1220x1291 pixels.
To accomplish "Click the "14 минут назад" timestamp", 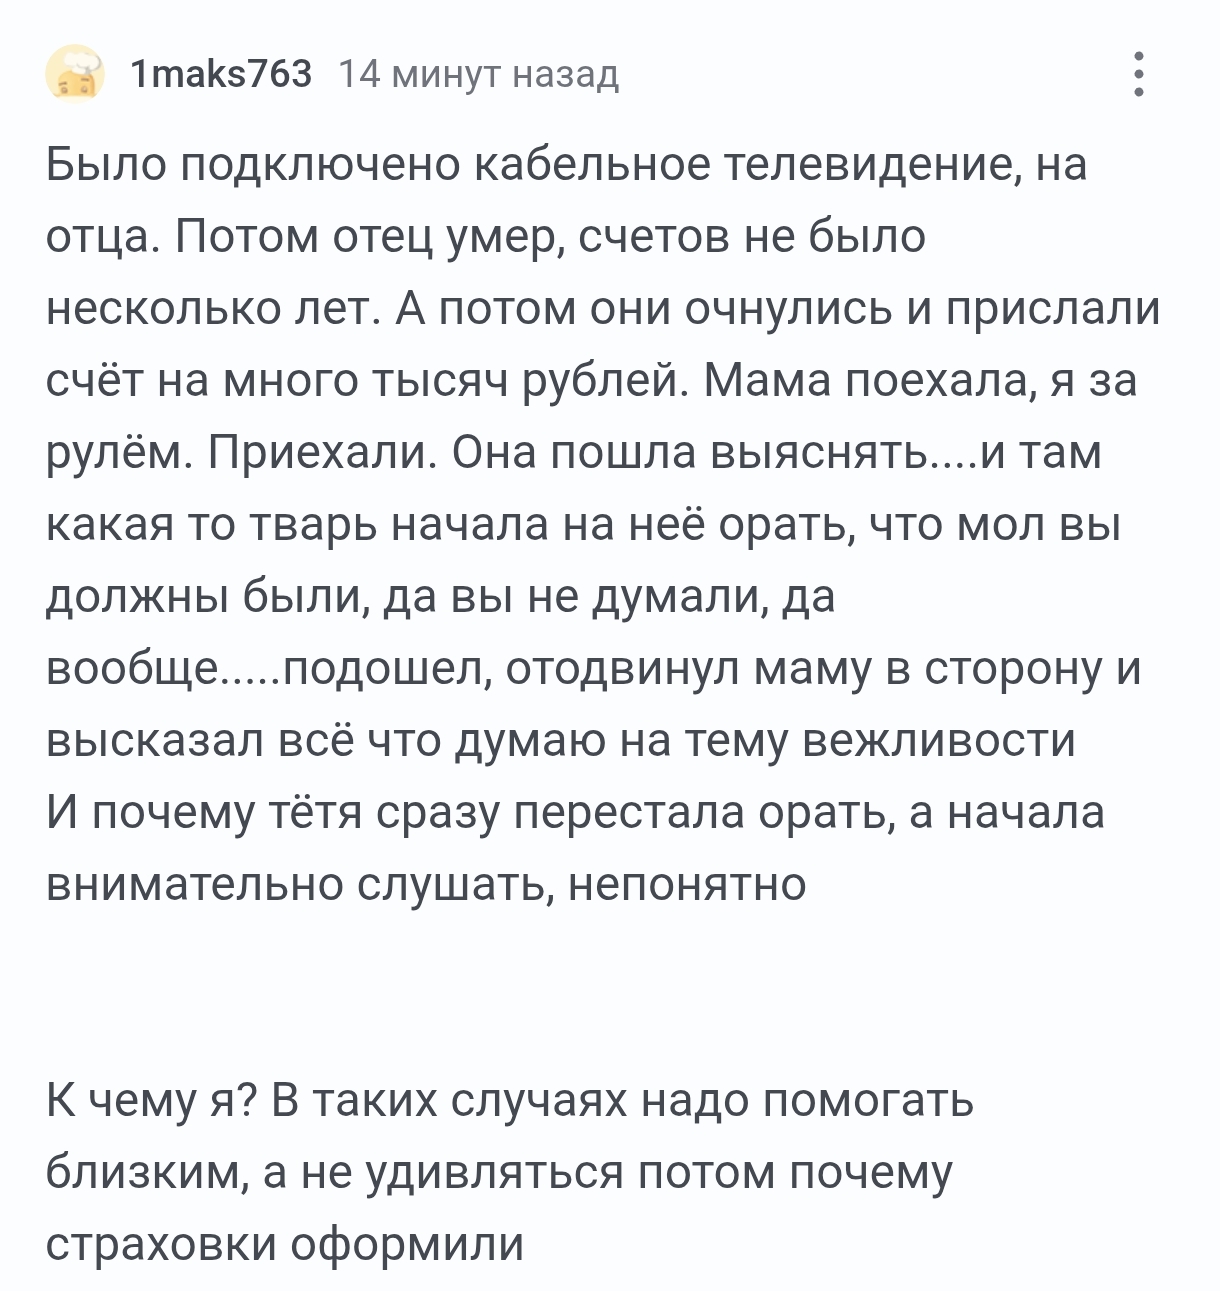I will (x=479, y=74).
